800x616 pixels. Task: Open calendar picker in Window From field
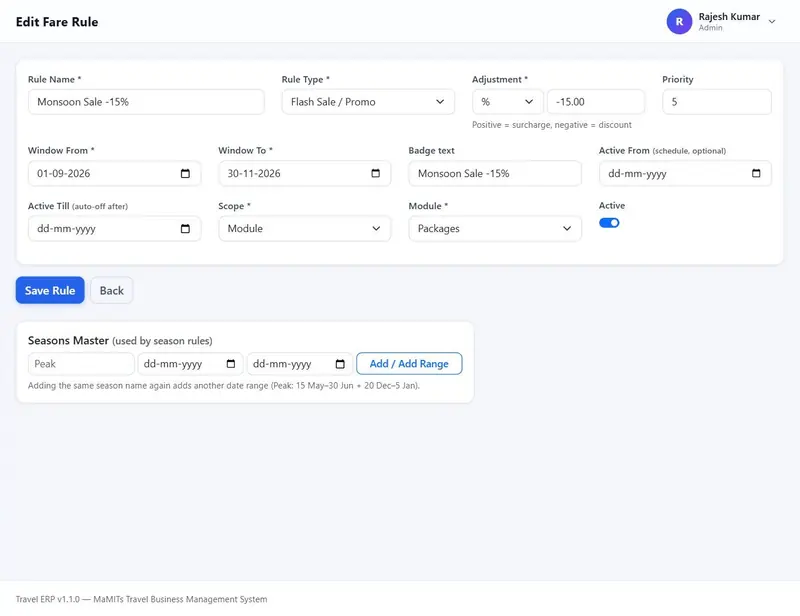(185, 174)
